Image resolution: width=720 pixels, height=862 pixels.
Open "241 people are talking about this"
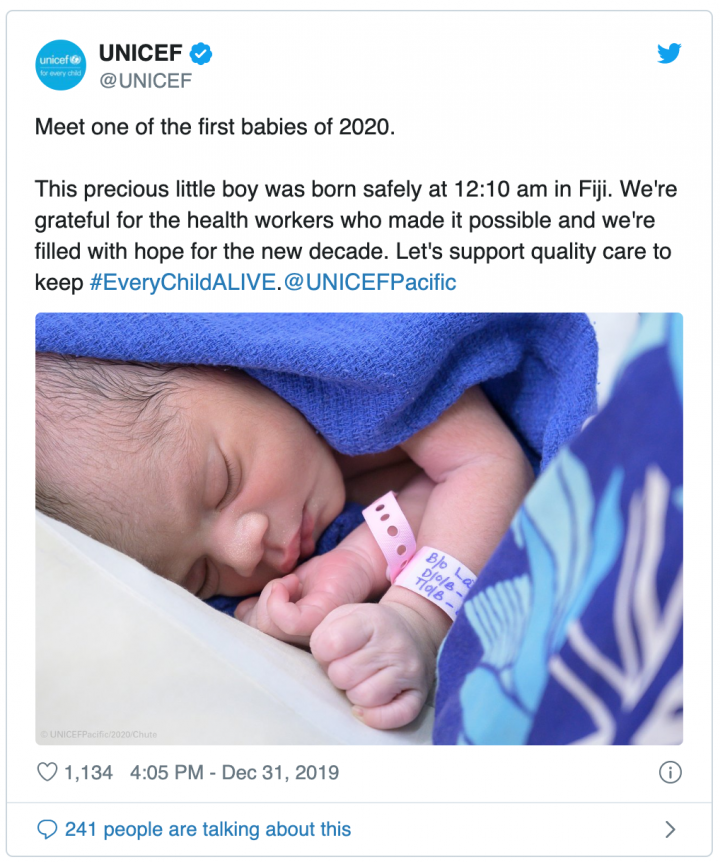208,829
